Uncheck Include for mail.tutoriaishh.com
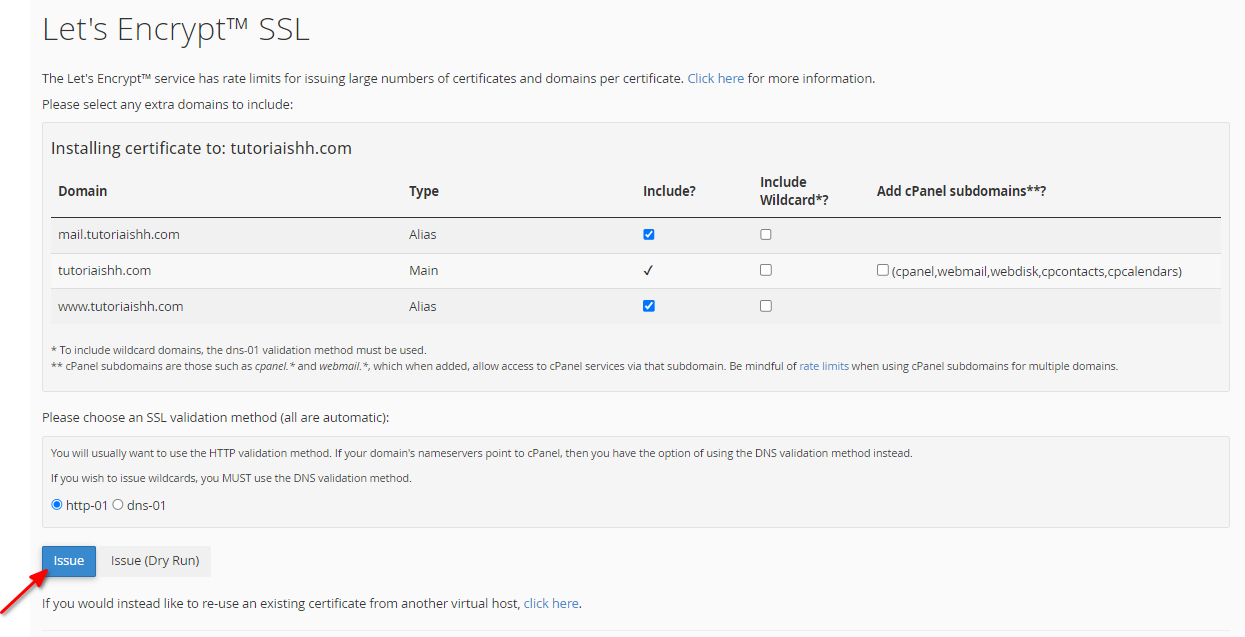The image size is (1245, 637). point(649,234)
